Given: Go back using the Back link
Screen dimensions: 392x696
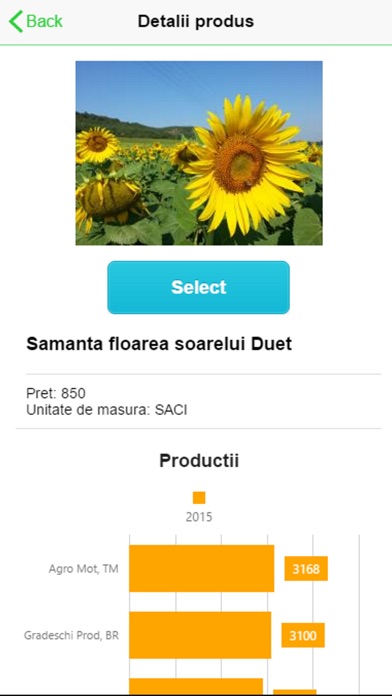Looking at the screenshot, I should [36, 21].
